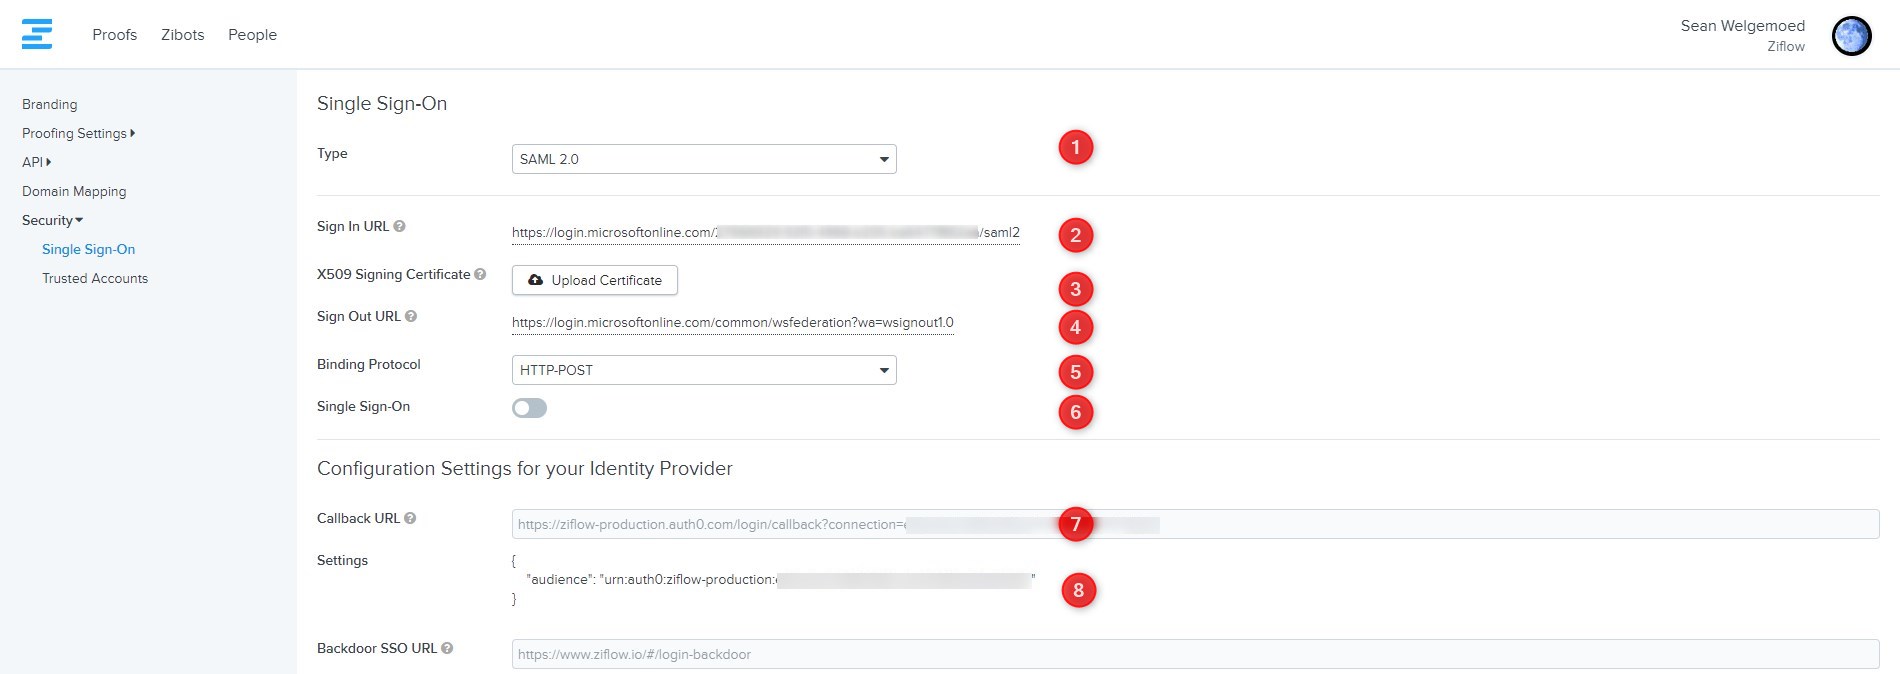Click help icon beside X509 Signing Certificate
This screenshot has height=674, width=1900.
pos(480,274)
